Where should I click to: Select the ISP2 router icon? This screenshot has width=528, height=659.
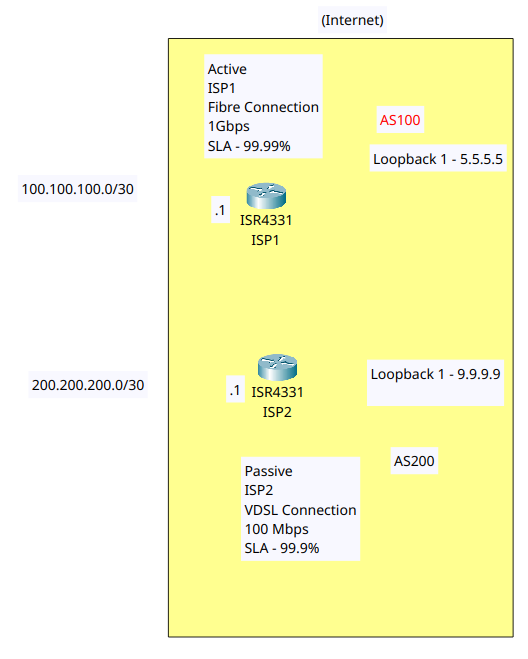(x=277, y=367)
